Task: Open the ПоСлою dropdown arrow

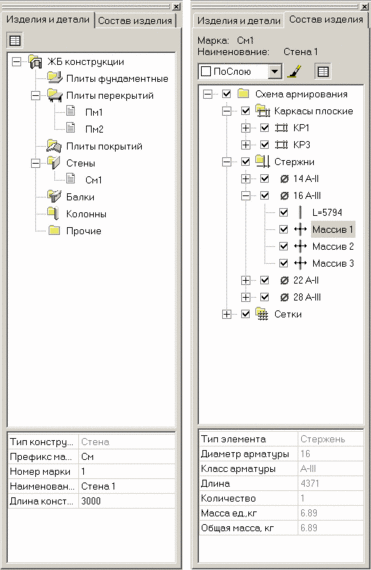Action: pyautogui.click(x=275, y=71)
